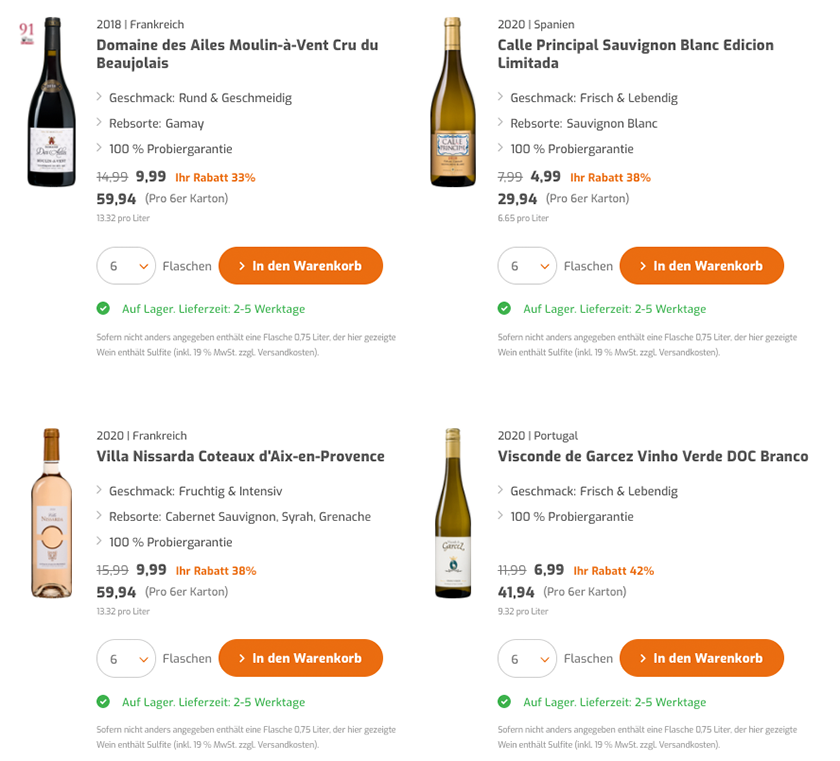
Task: Click chevron beside Rebsorte: Gamay
Action: tap(100, 123)
